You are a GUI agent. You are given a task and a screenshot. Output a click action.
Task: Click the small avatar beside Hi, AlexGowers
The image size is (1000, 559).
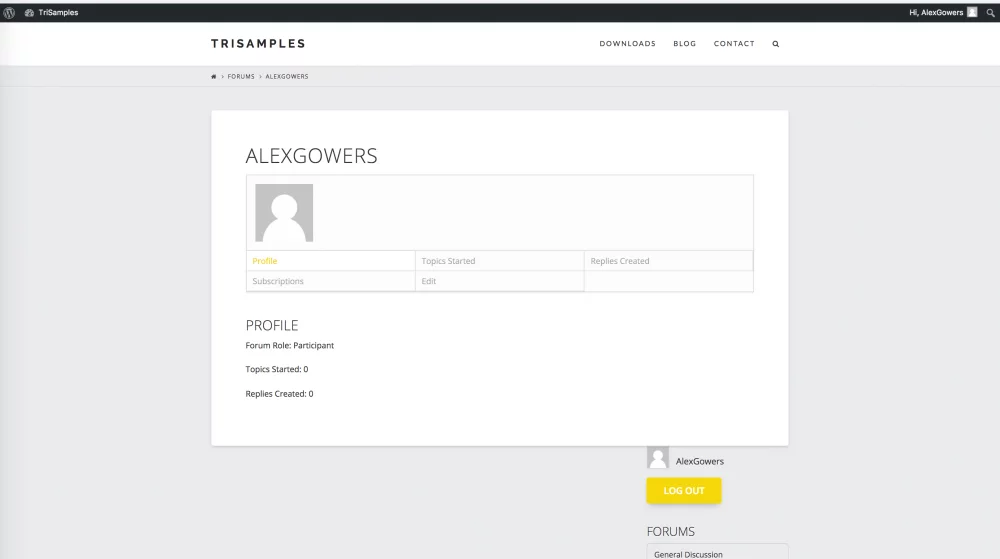[972, 12]
